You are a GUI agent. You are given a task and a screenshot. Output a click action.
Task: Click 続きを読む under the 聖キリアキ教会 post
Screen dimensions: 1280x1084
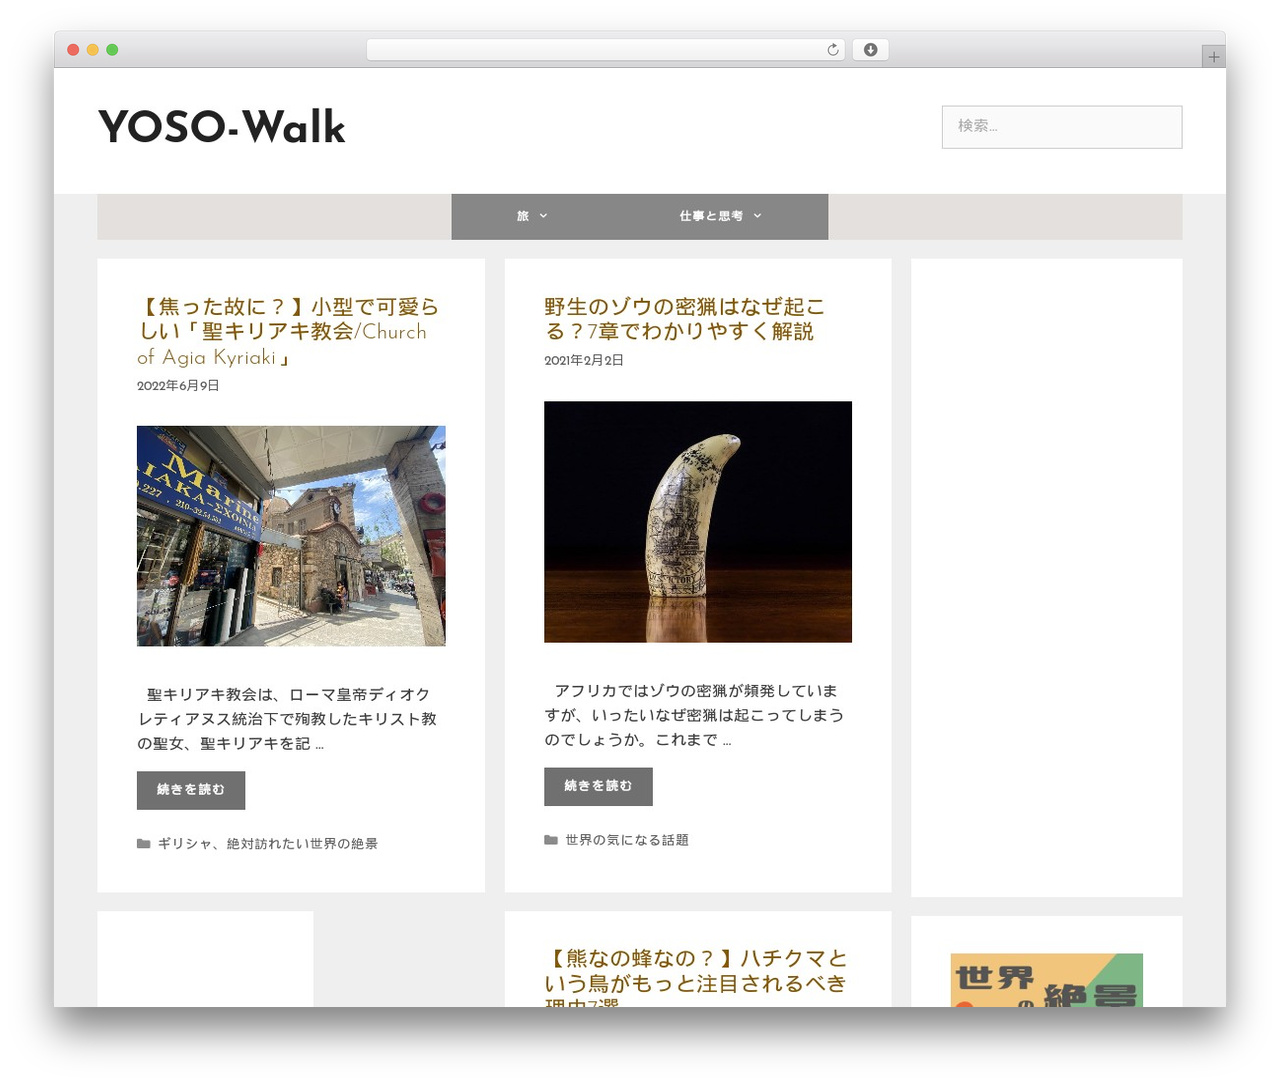click(x=191, y=790)
